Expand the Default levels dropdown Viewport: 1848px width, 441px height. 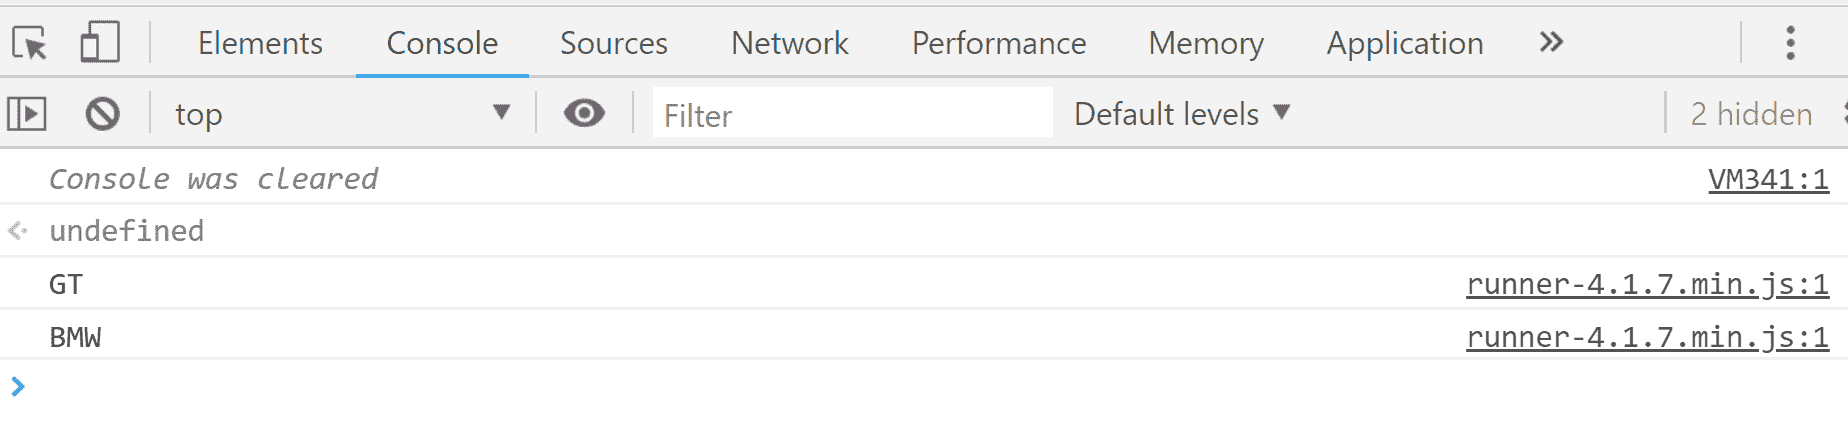[x=1182, y=114]
